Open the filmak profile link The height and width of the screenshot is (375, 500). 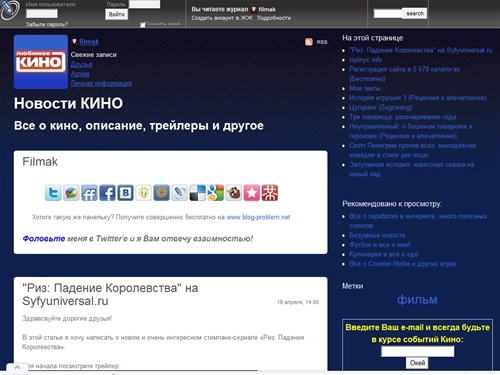[89, 42]
